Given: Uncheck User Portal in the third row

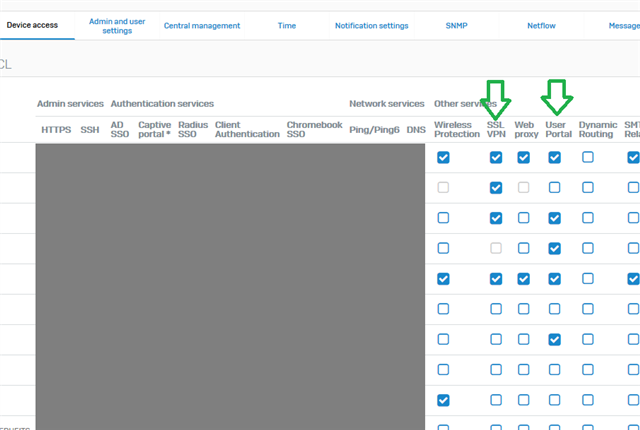Looking at the screenshot, I should point(554,218).
